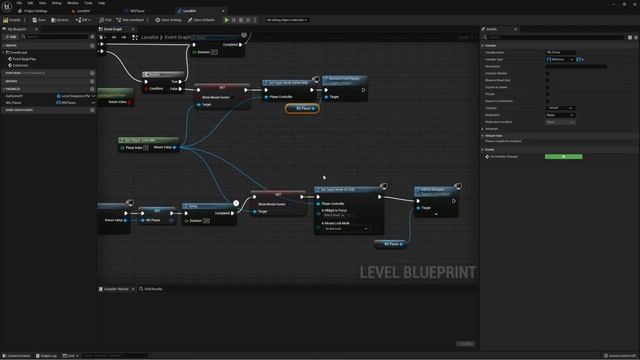Add a new function with the plus icon
The width and height of the screenshot is (640, 360).
coord(92,73)
